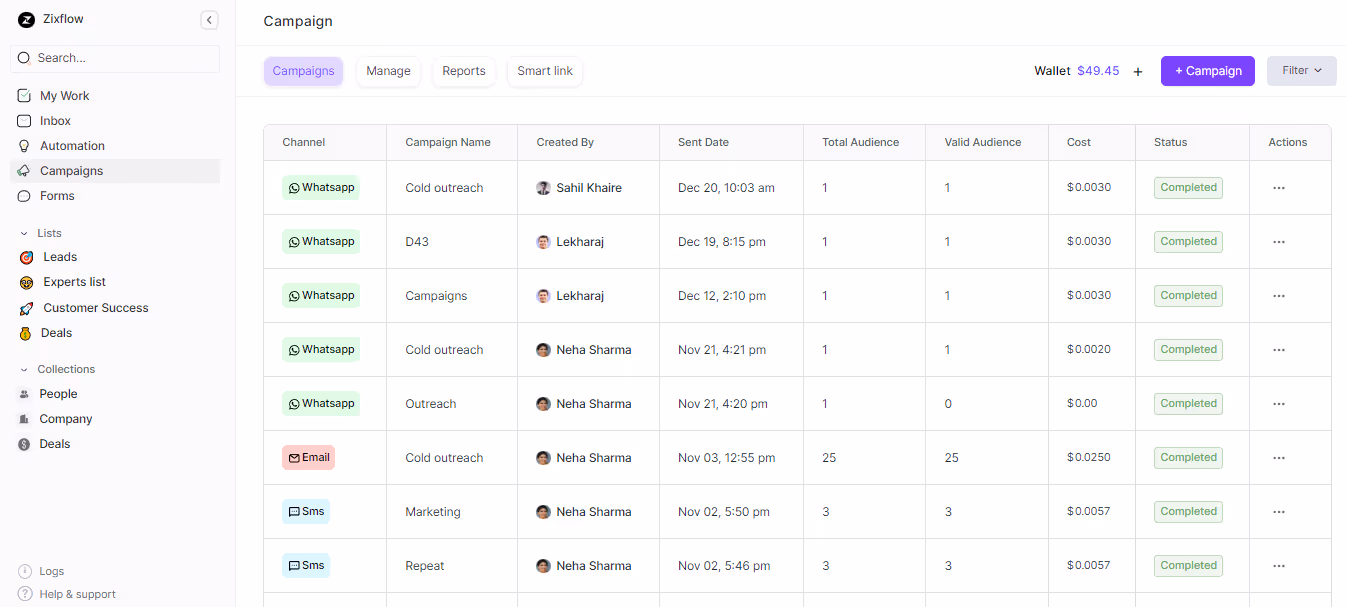The height and width of the screenshot is (607, 1346).
Task: Click the People collection icon
Action: (24, 394)
